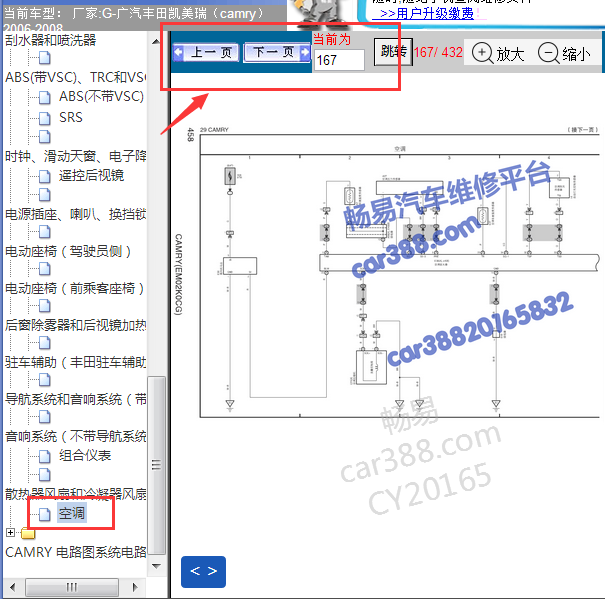Click the 167/ 432 page counter text

(x=438, y=52)
